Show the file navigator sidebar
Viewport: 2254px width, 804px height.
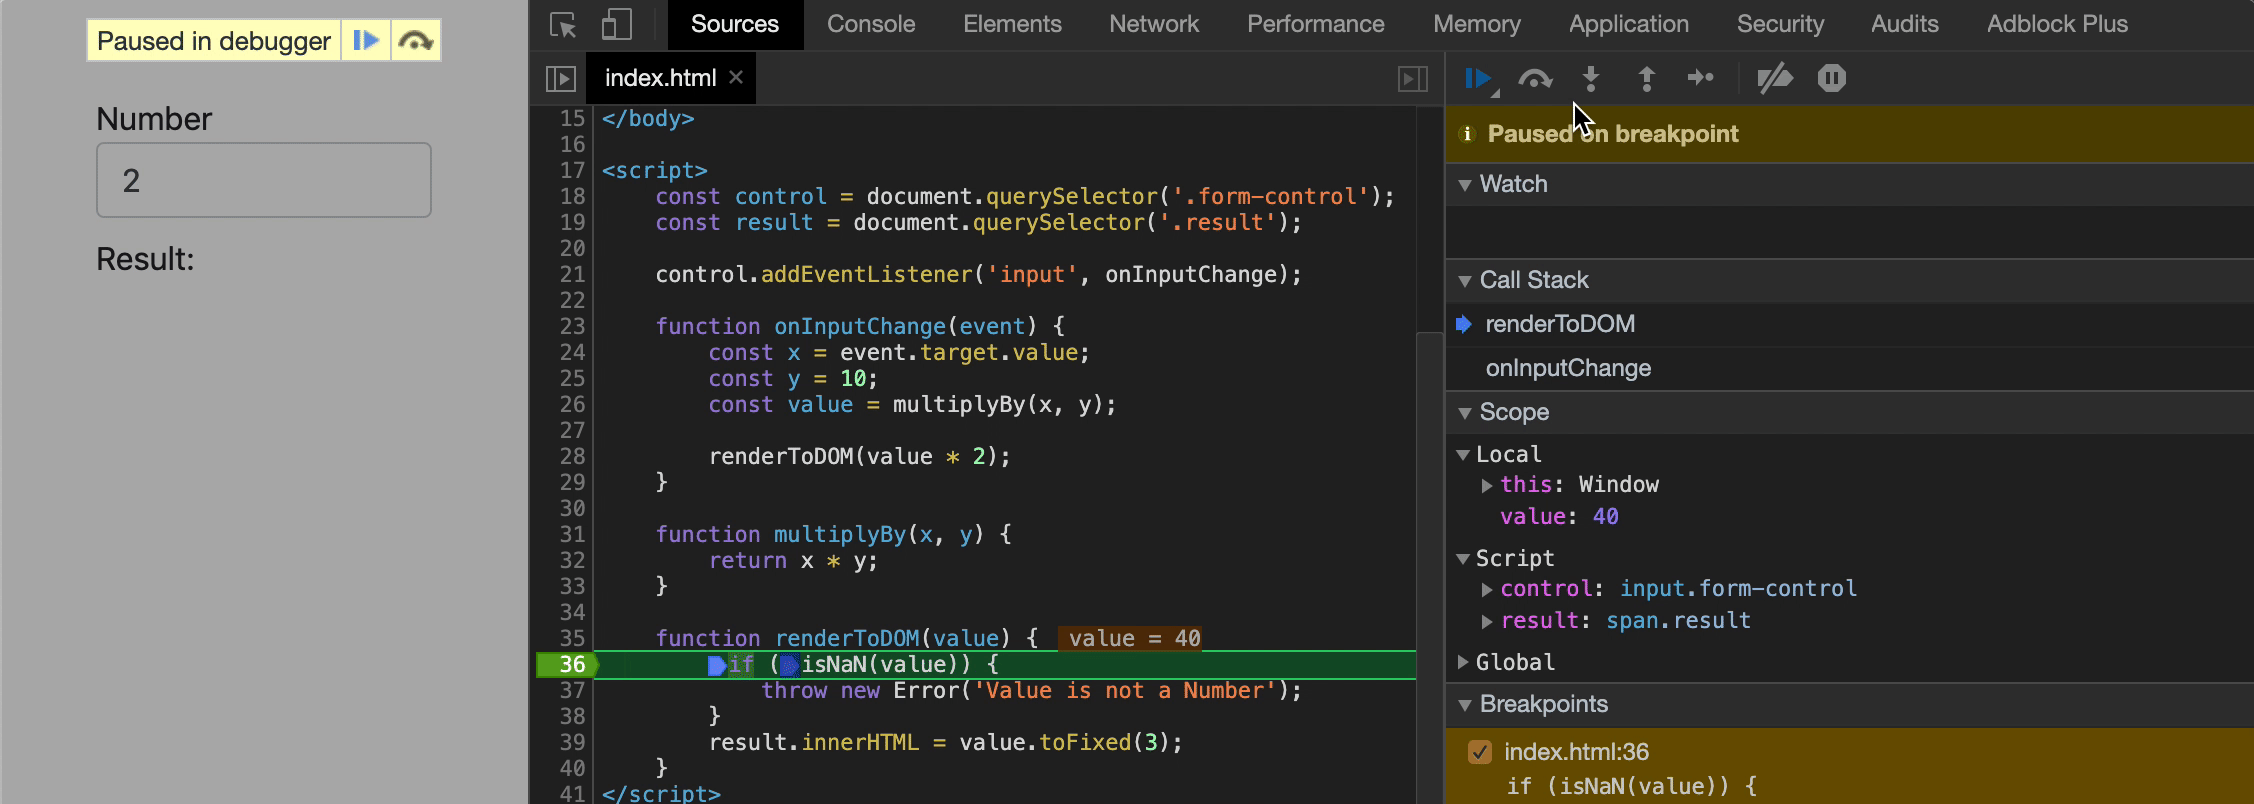click(561, 78)
